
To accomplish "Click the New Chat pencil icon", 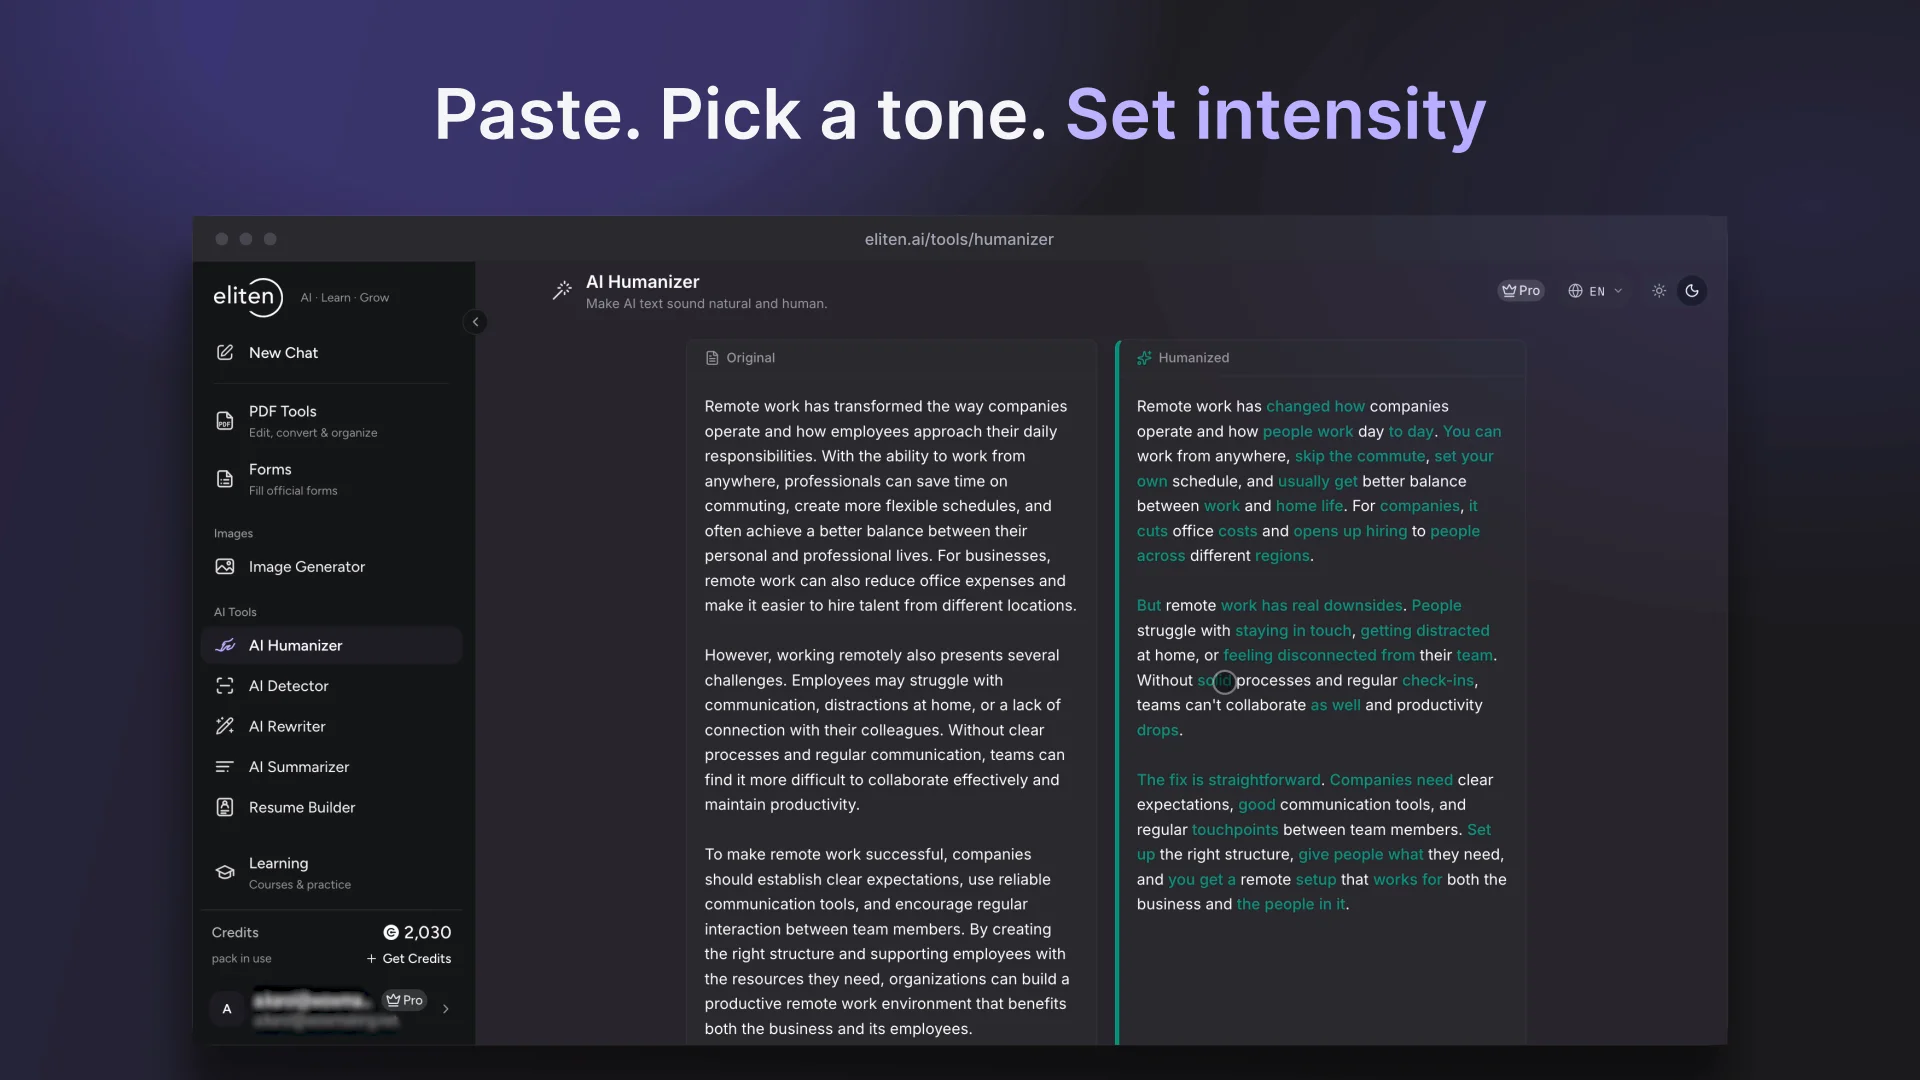I will 225,353.
